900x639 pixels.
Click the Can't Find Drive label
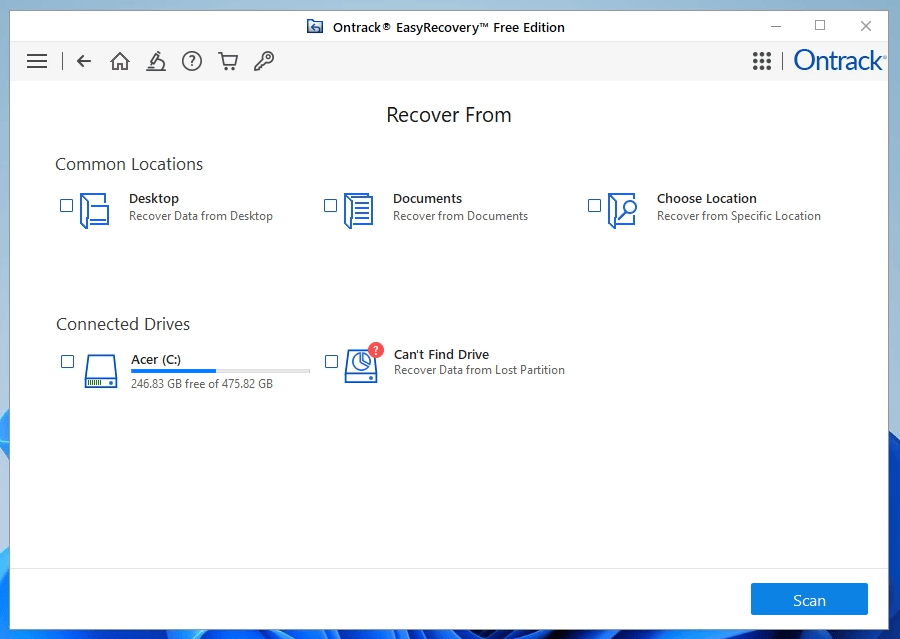pyautogui.click(x=441, y=354)
